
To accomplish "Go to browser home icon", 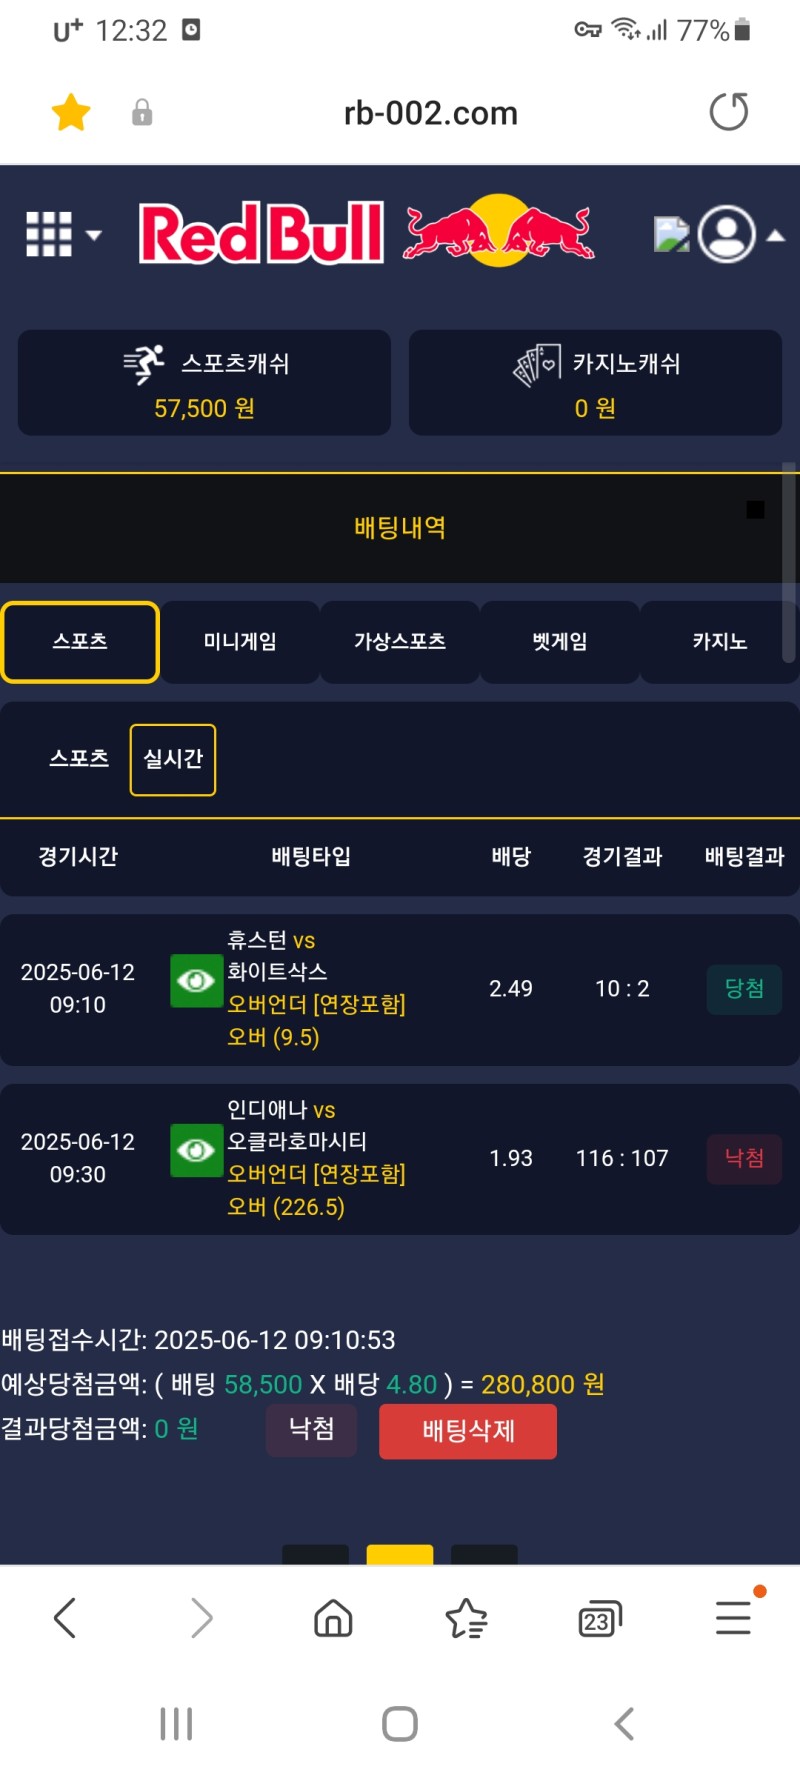I will 333,1617.
